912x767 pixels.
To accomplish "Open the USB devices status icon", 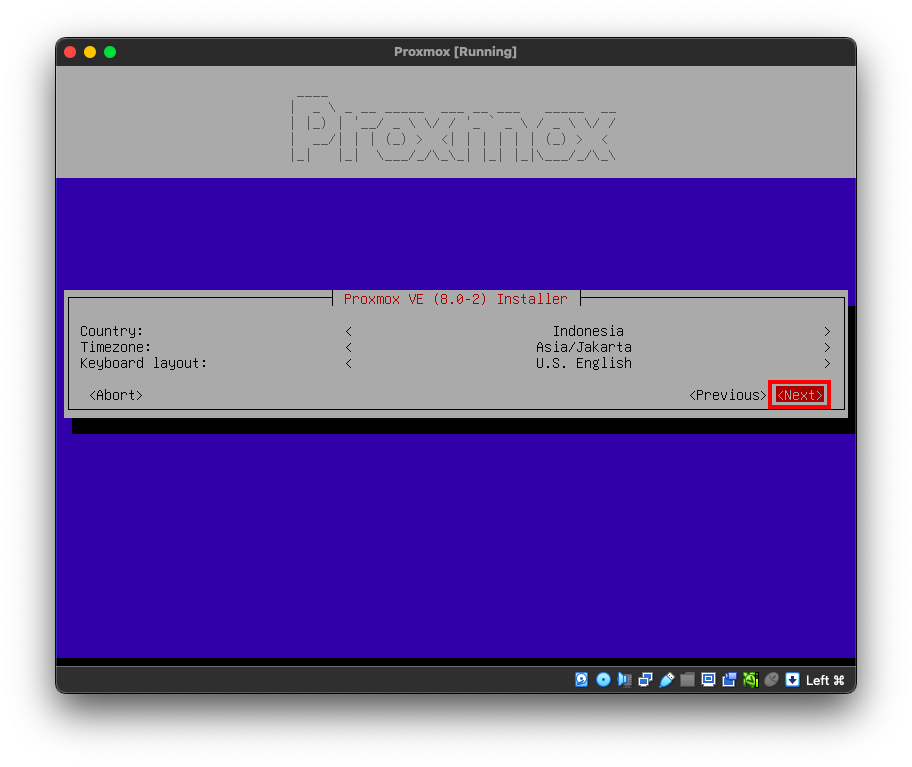I will (x=667, y=680).
